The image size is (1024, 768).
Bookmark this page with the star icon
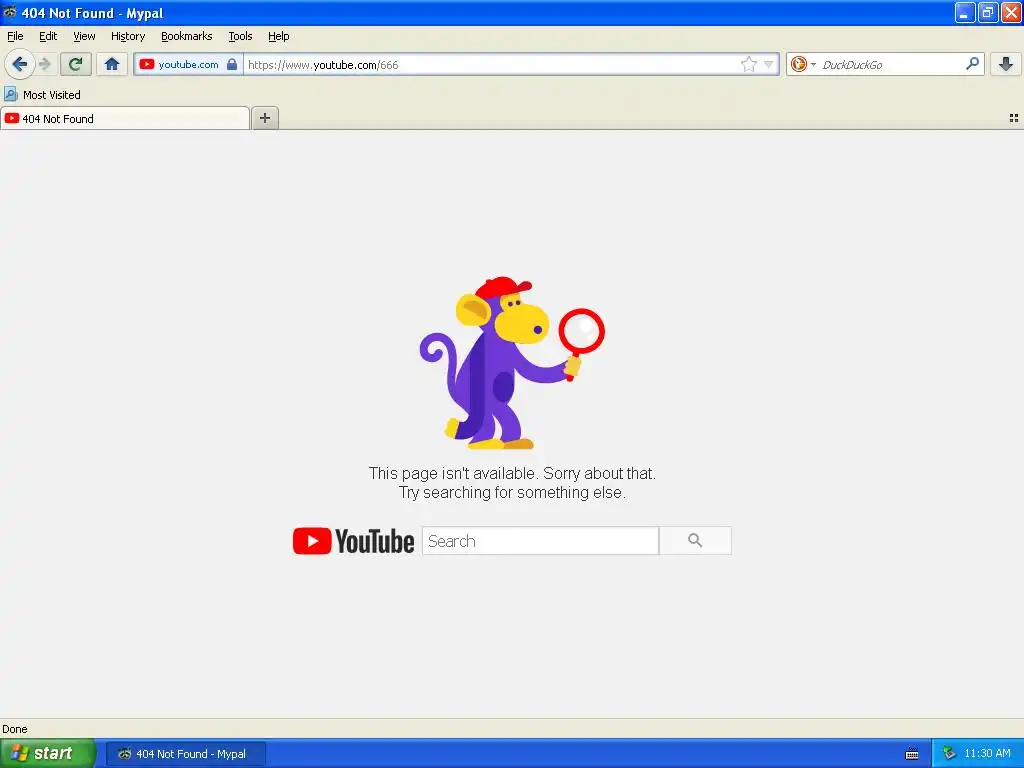pyautogui.click(x=748, y=64)
